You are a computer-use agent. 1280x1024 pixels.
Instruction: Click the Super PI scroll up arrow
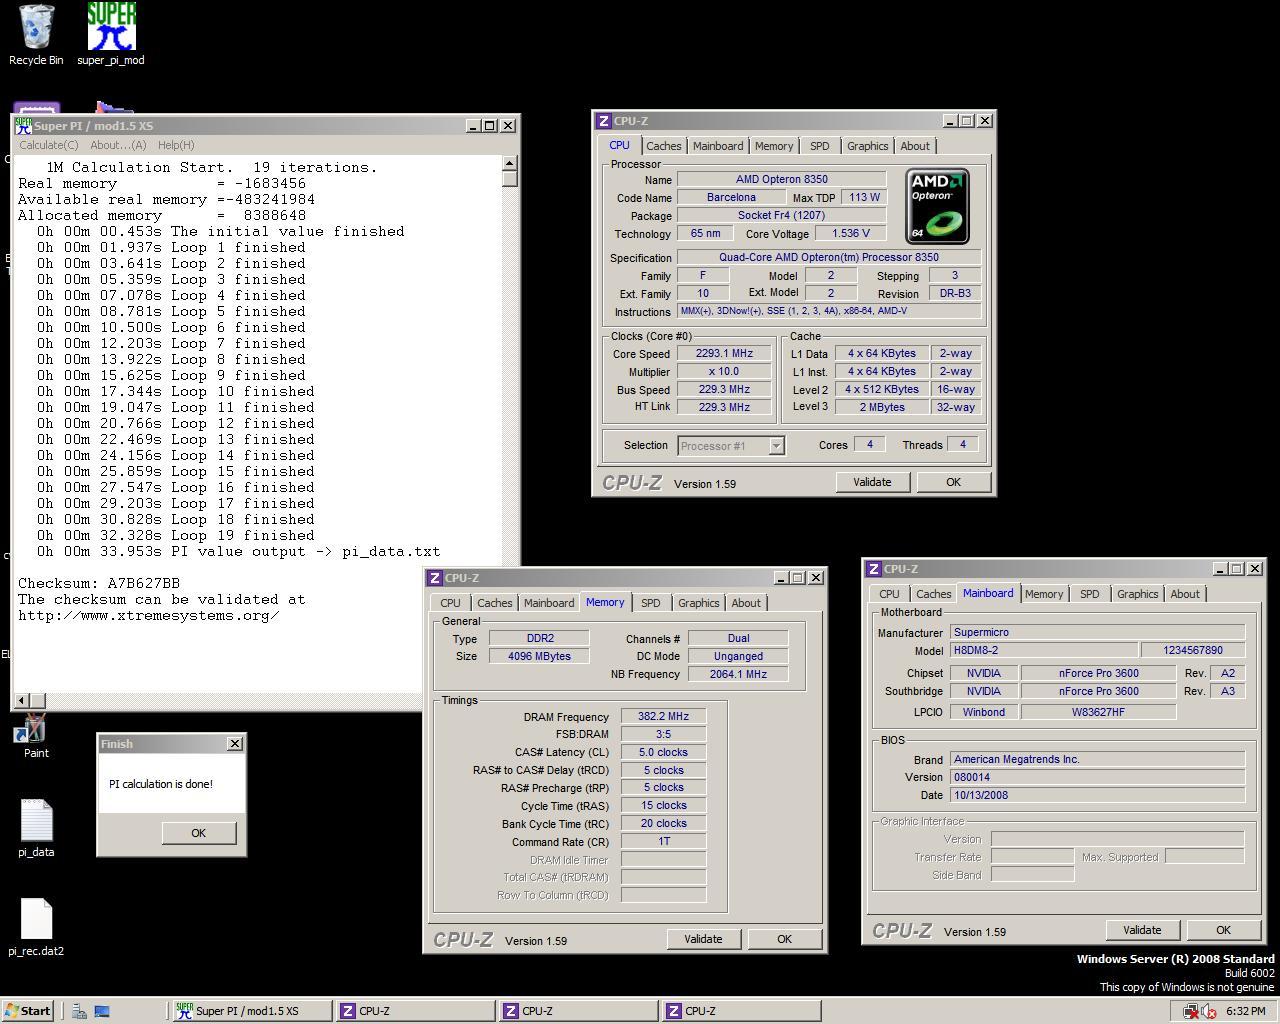(510, 163)
